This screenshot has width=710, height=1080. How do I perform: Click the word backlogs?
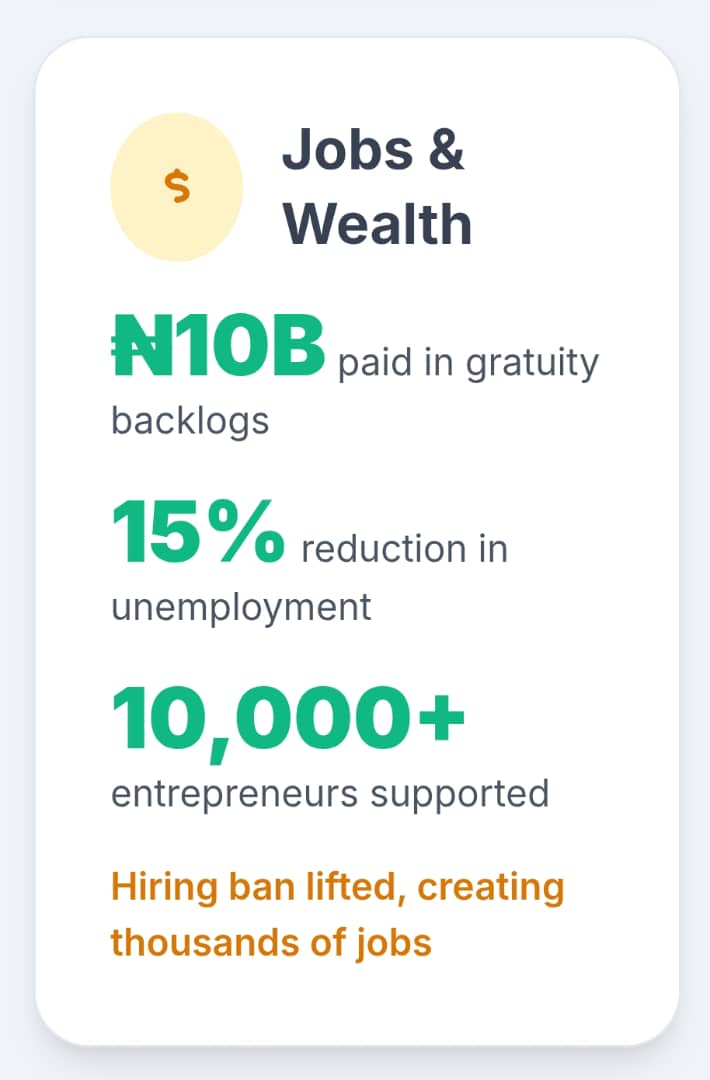pos(190,421)
